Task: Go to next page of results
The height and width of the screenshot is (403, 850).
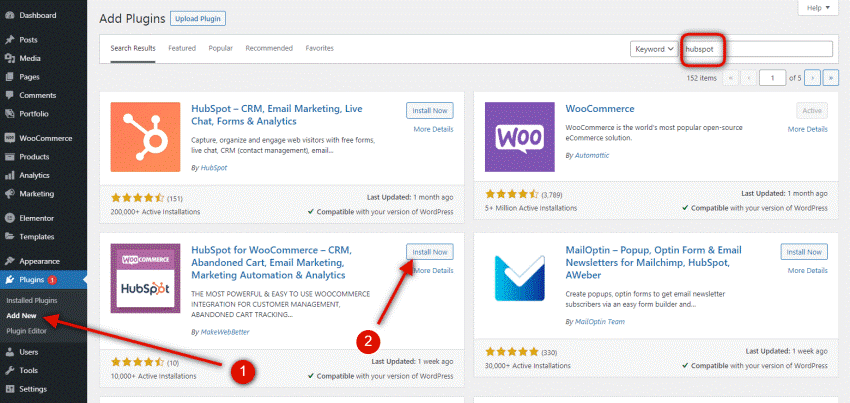Action: (812, 77)
